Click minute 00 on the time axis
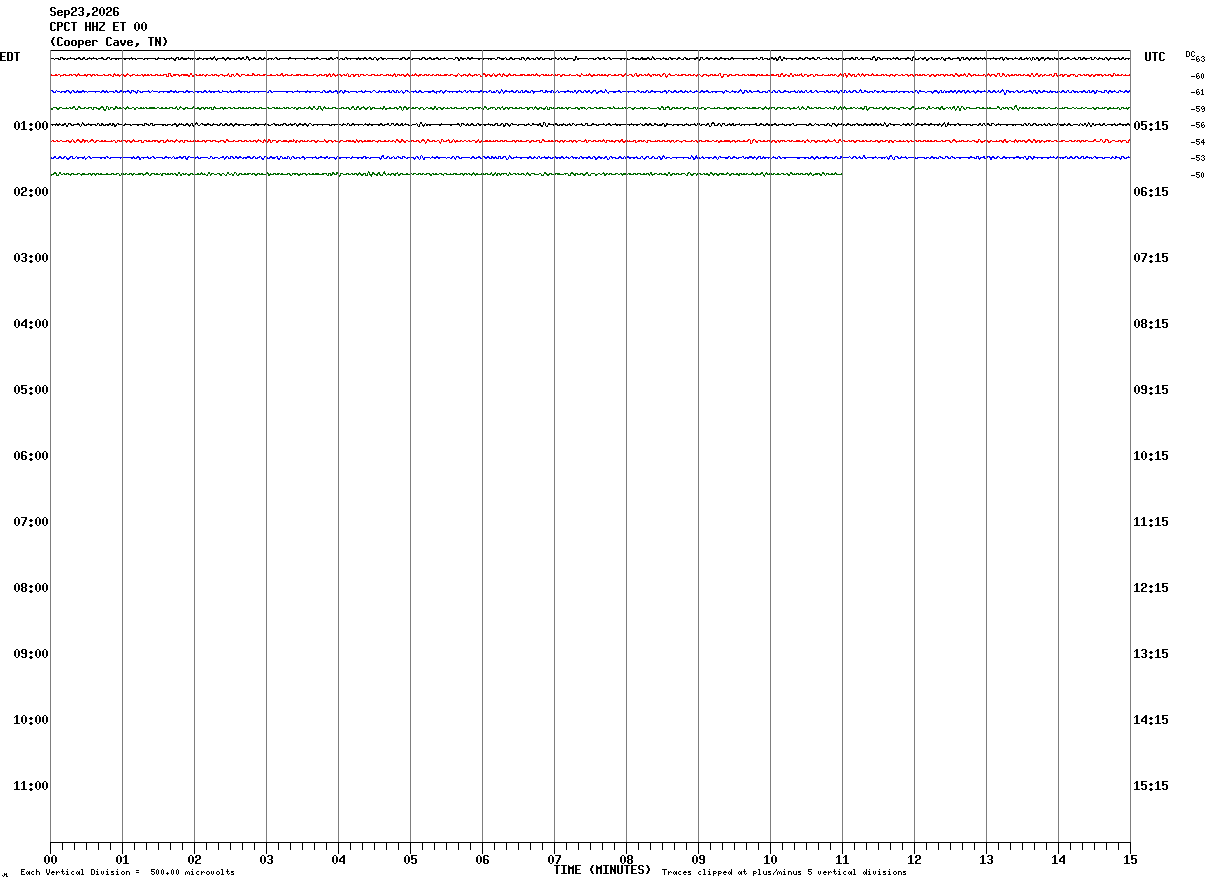The height and width of the screenshot is (886, 1210). [x=50, y=859]
